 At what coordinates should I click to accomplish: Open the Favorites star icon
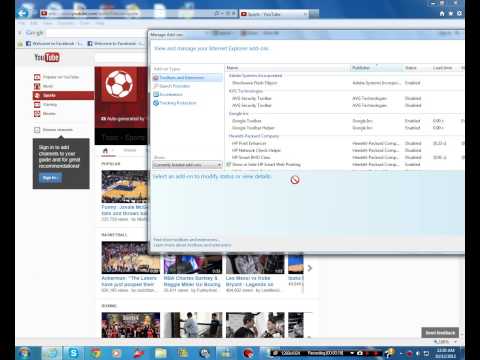(451, 13)
